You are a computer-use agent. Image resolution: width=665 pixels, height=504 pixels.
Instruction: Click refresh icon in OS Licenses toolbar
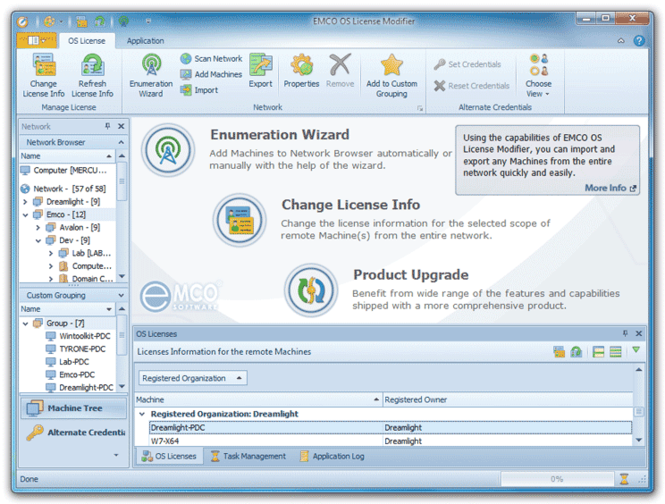click(576, 352)
